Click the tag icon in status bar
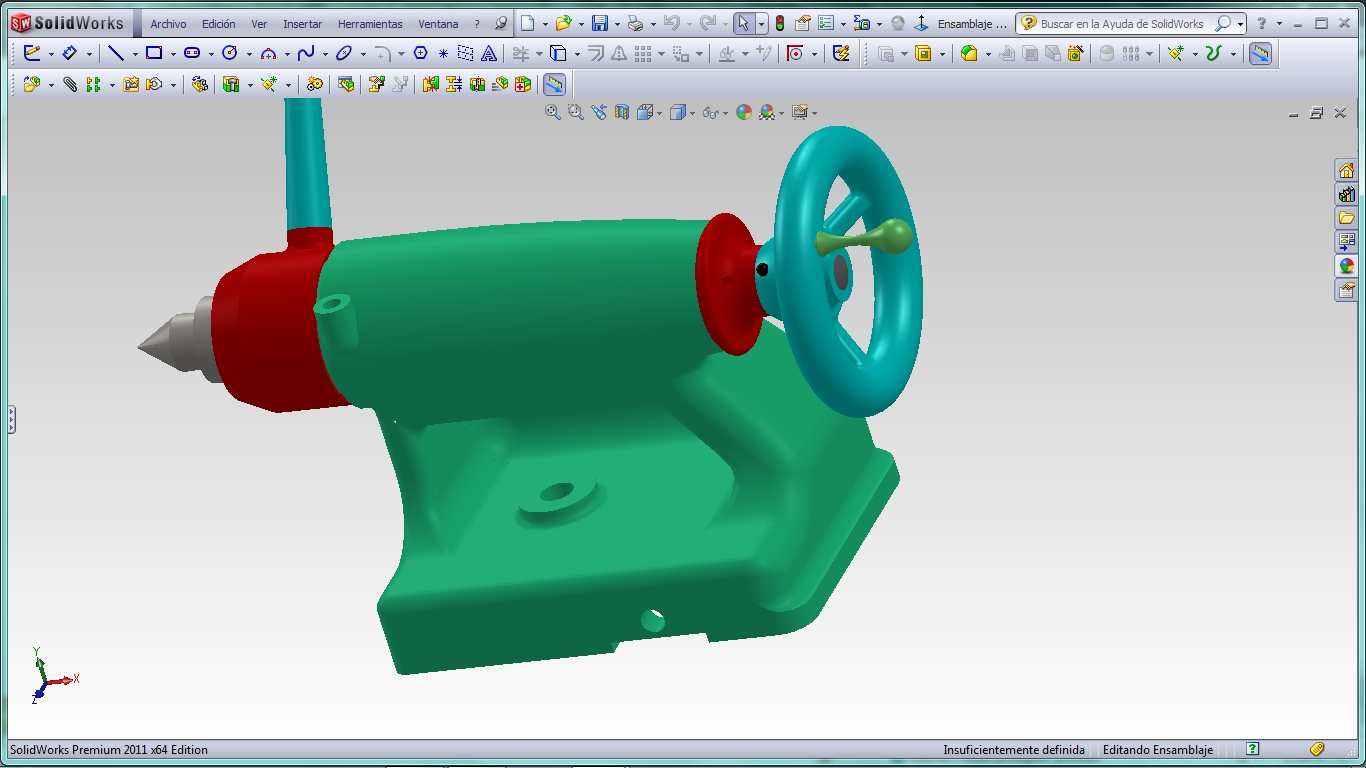1366x768 pixels. [1317, 749]
